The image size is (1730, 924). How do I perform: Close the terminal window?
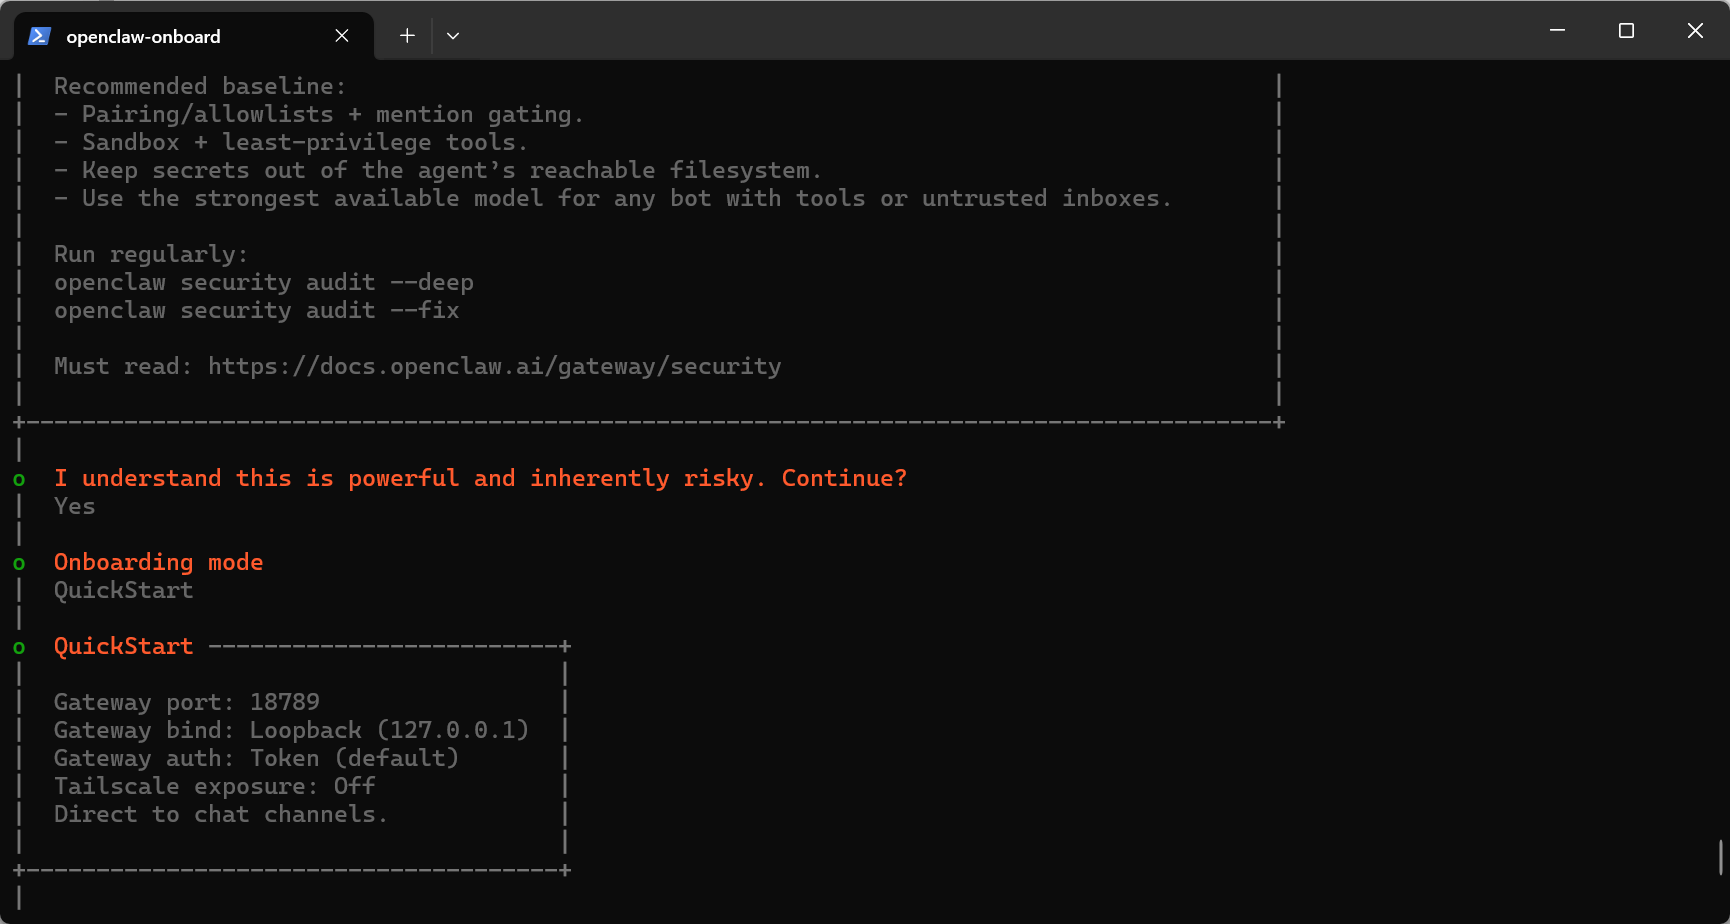tap(1695, 31)
